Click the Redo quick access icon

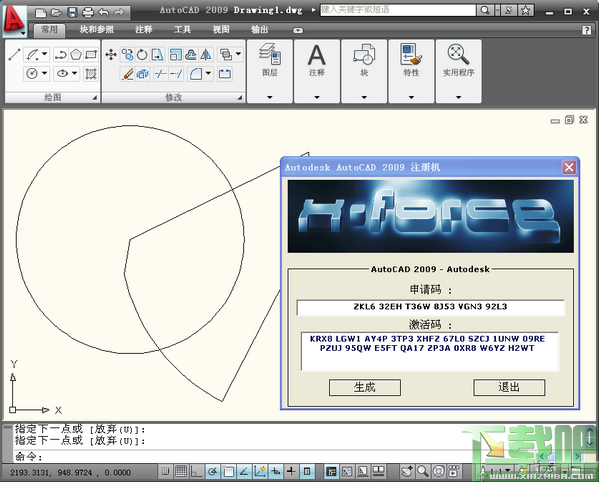119,13
